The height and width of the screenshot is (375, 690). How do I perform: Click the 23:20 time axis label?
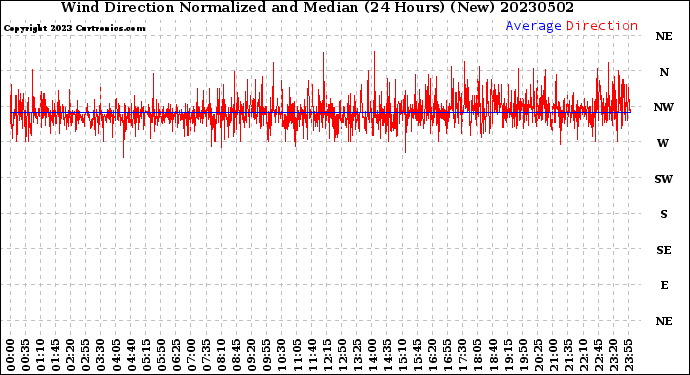pos(613,355)
